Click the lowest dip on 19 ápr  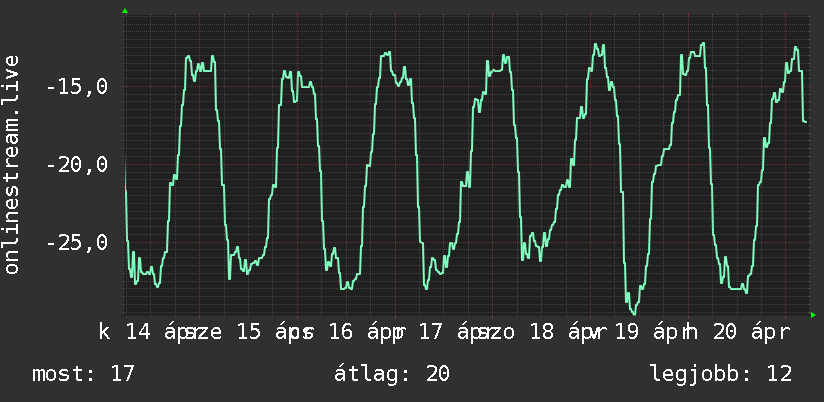[x=634, y=313]
